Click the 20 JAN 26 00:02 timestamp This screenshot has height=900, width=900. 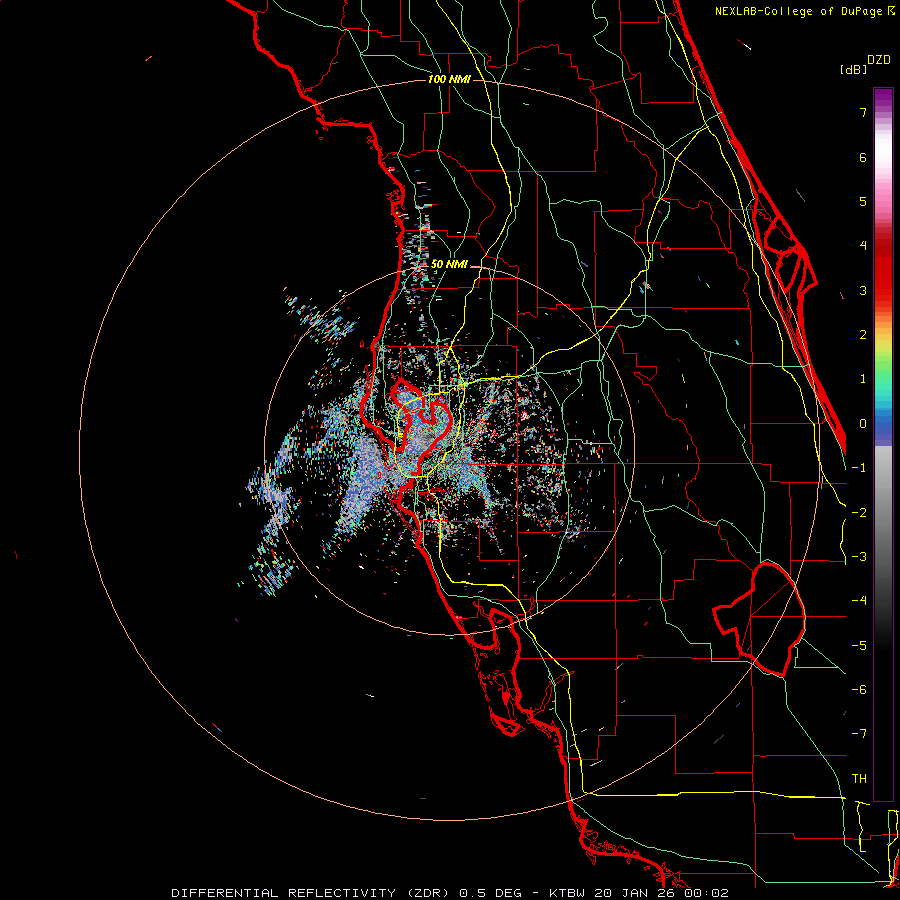pos(661,893)
